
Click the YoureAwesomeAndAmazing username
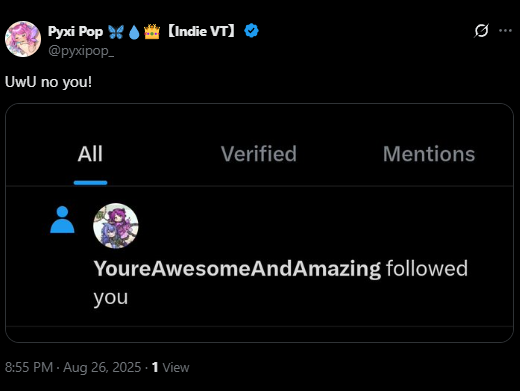click(x=237, y=268)
